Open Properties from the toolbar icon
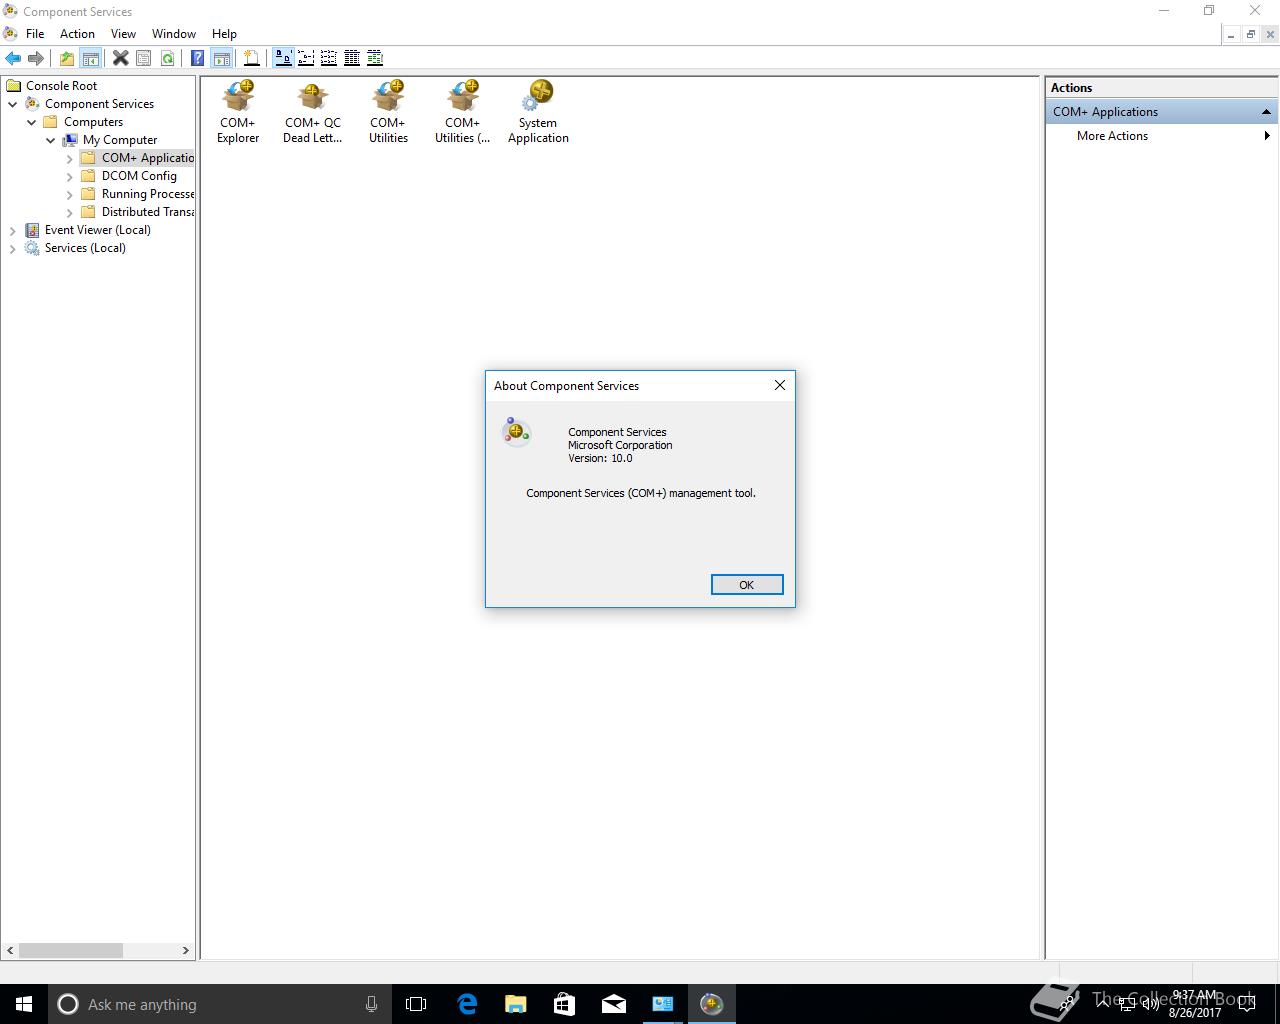The height and width of the screenshot is (1024, 1280). click(144, 58)
